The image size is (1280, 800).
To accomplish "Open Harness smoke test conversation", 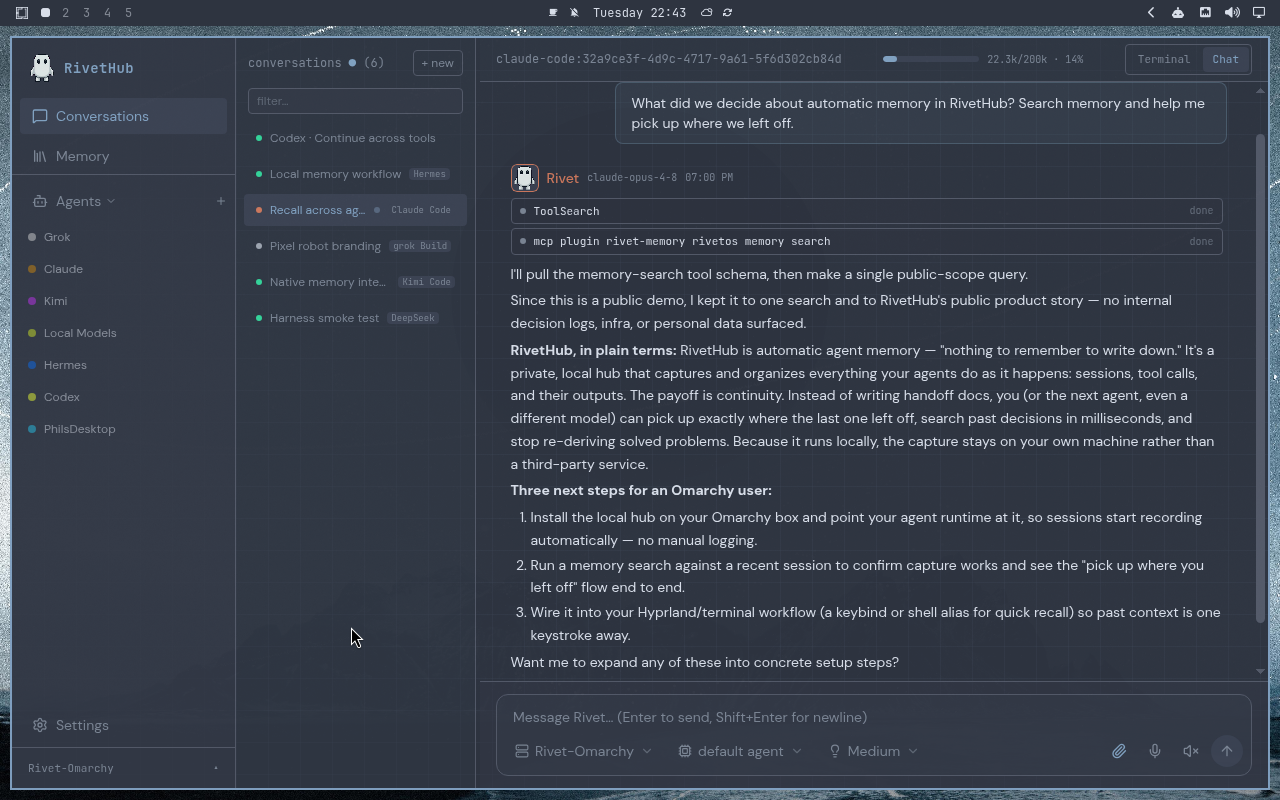I will click(355, 318).
